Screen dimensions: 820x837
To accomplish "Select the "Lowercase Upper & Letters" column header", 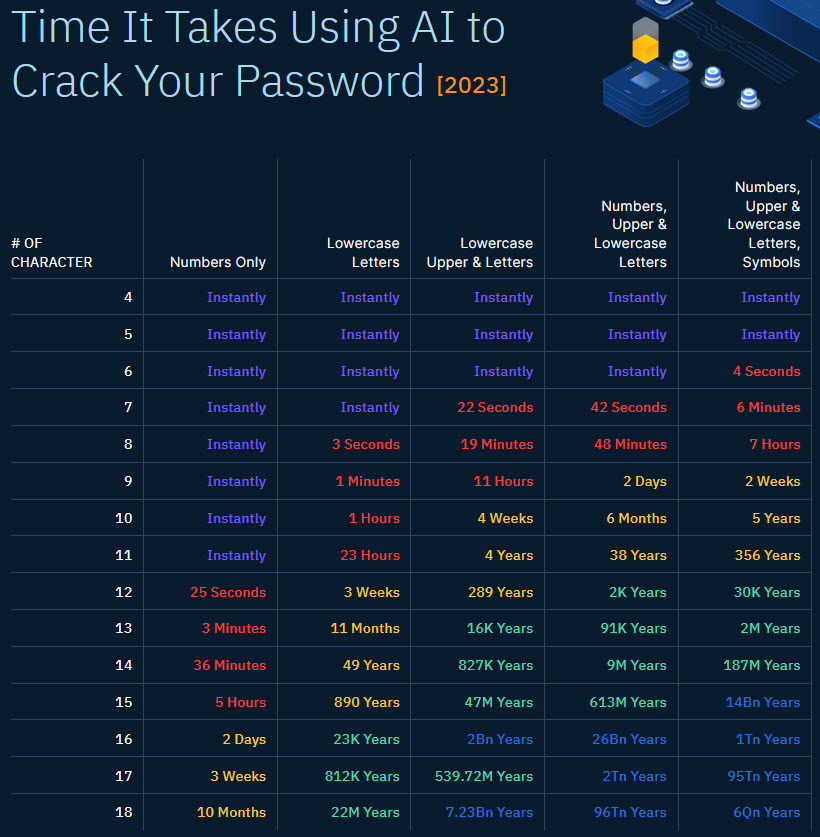I will point(480,252).
